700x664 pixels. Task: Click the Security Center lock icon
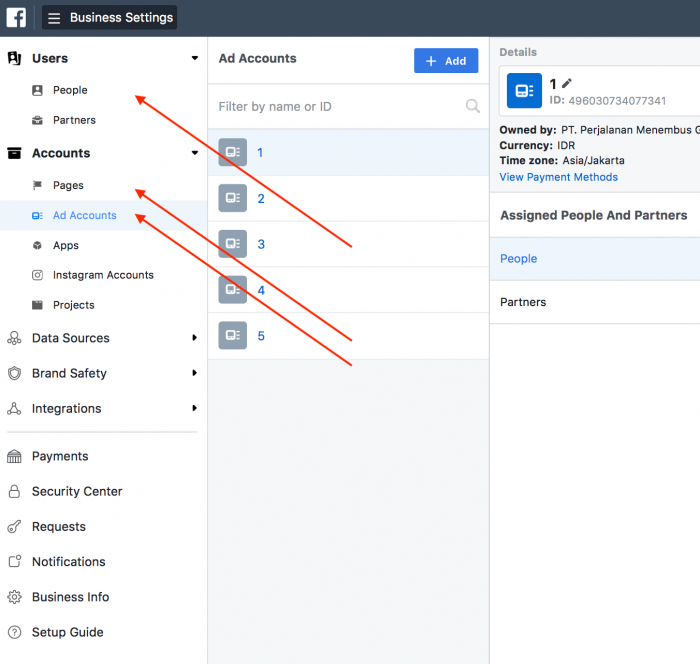(x=14, y=492)
